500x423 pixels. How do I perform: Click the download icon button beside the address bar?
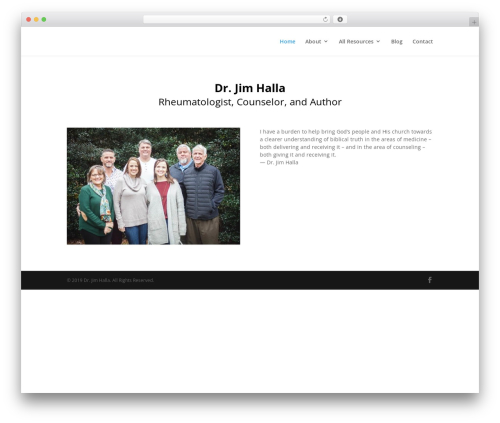[340, 20]
